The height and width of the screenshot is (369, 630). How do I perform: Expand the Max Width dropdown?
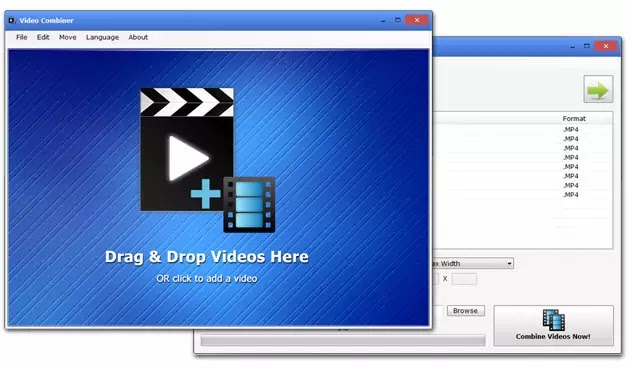pyautogui.click(x=472, y=264)
